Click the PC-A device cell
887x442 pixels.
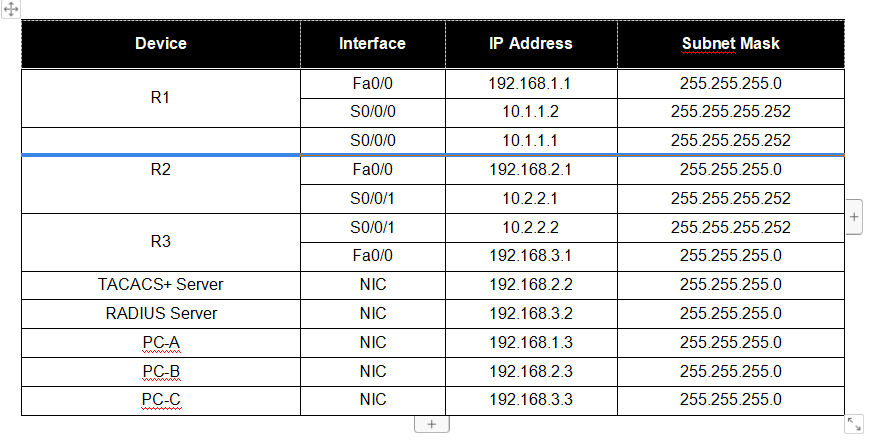click(161, 343)
